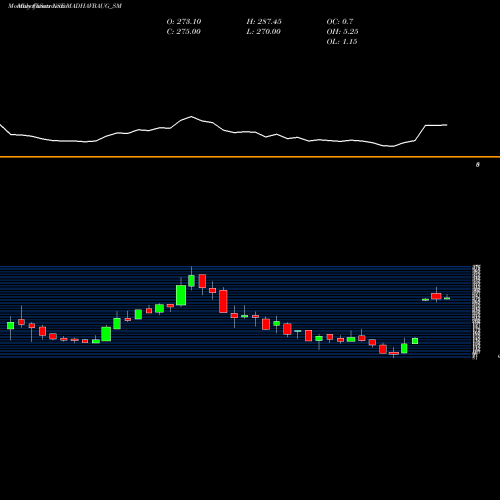
Task: Select the large red candle after the price peak
Action: (223, 301)
